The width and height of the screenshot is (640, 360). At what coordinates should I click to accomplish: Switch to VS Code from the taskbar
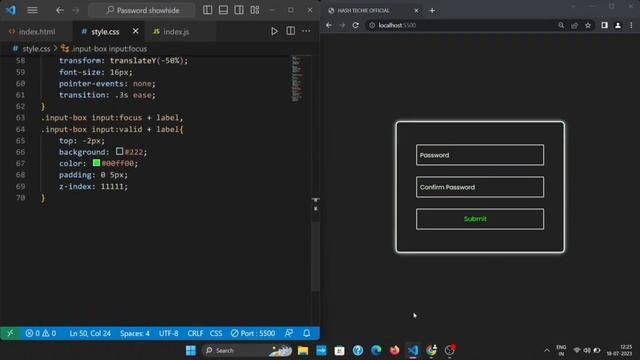pos(413,350)
